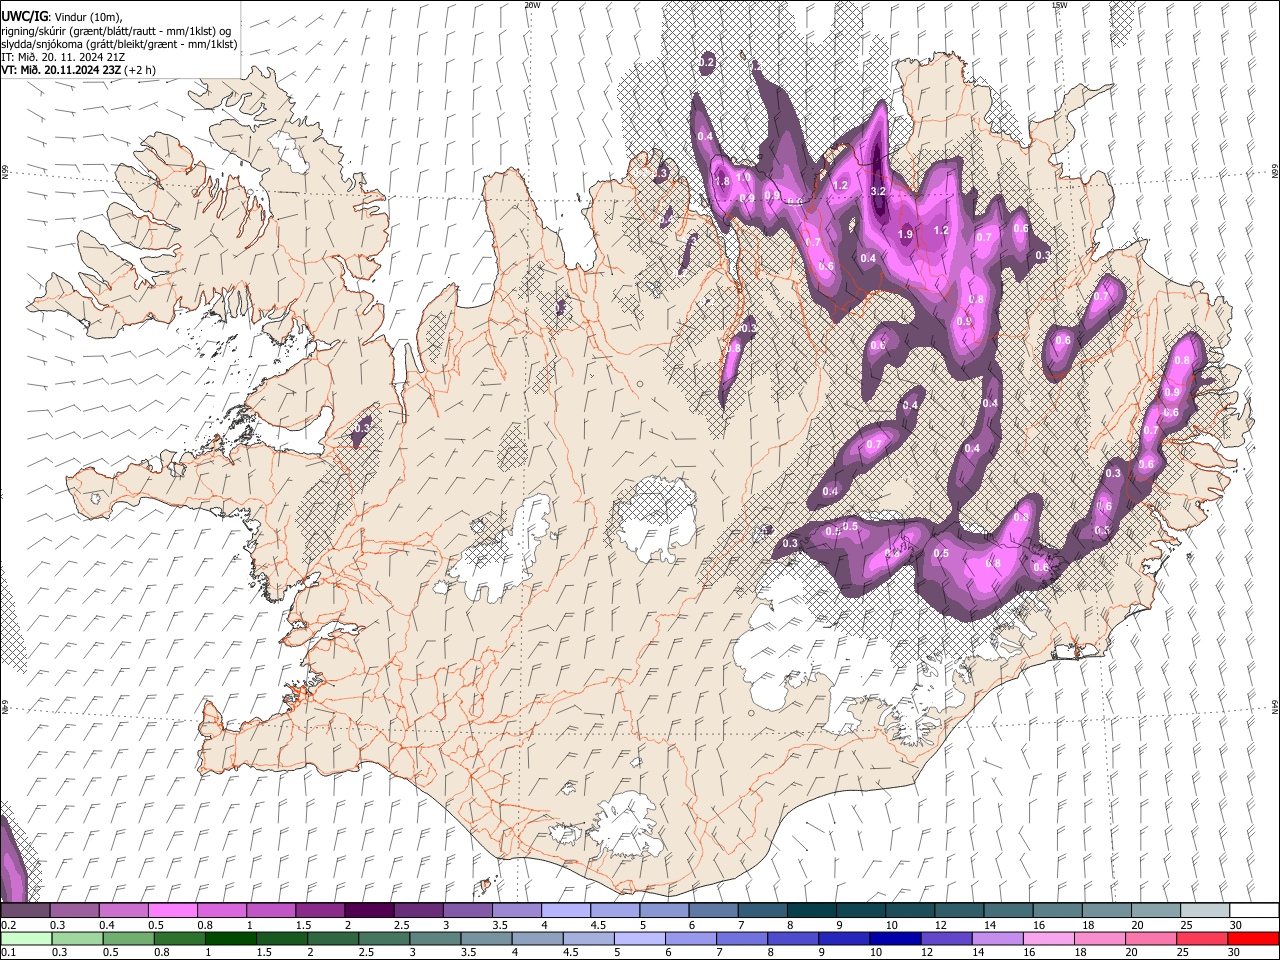1280x960 pixels.
Task: Click the 0.7 value on the northeast snow patch
Action: [1101, 296]
